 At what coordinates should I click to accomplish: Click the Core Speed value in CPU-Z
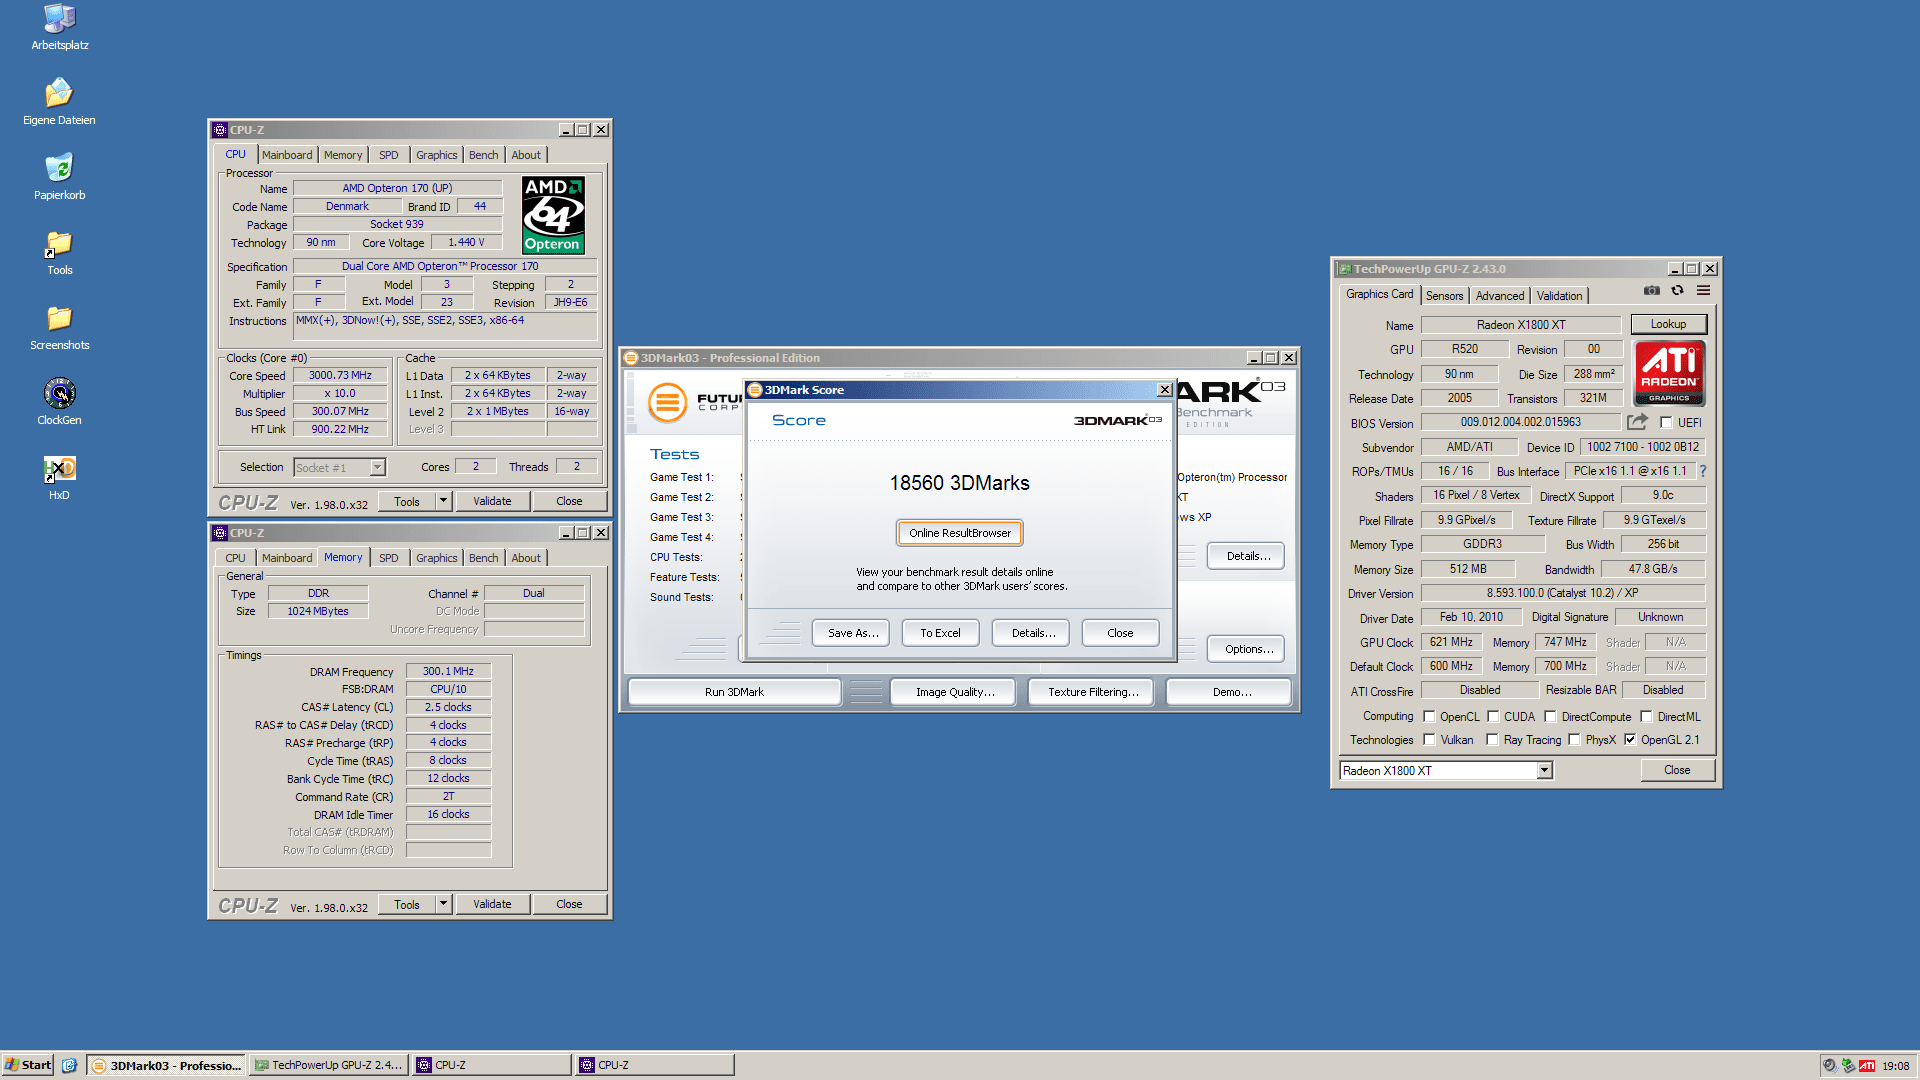pyautogui.click(x=340, y=375)
